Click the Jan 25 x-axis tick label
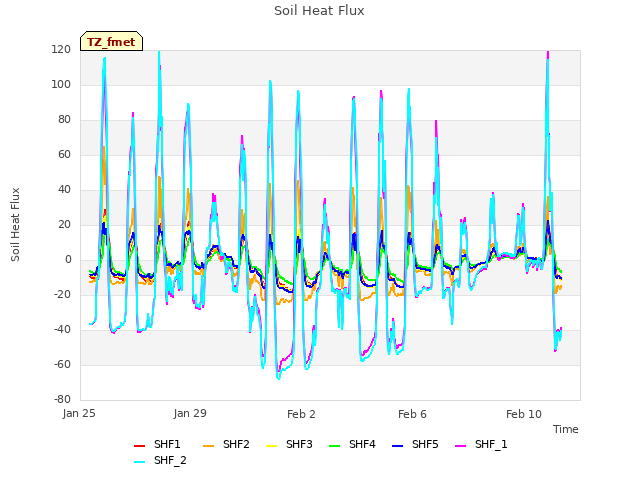This screenshot has height=480, width=640. 79,414
